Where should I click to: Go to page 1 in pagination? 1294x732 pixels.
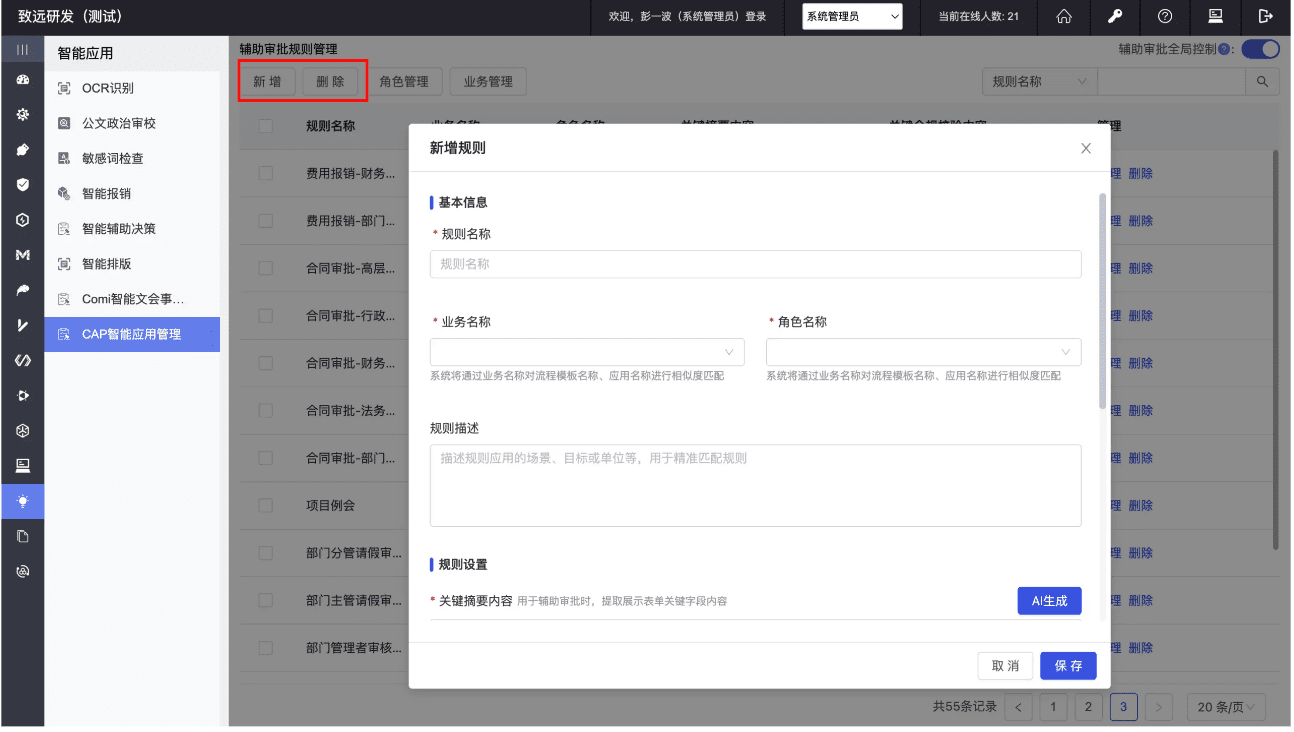[x=1053, y=707]
